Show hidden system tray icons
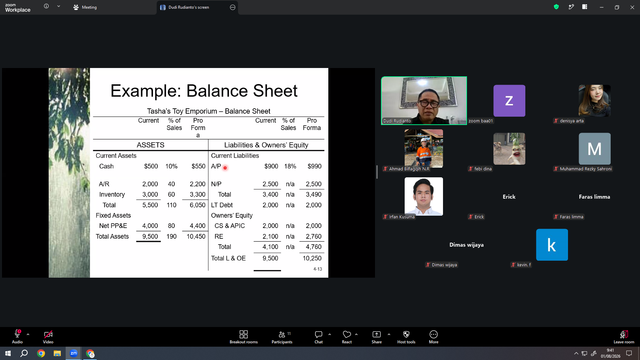Viewport: 640px width, 360px height. click(576, 353)
